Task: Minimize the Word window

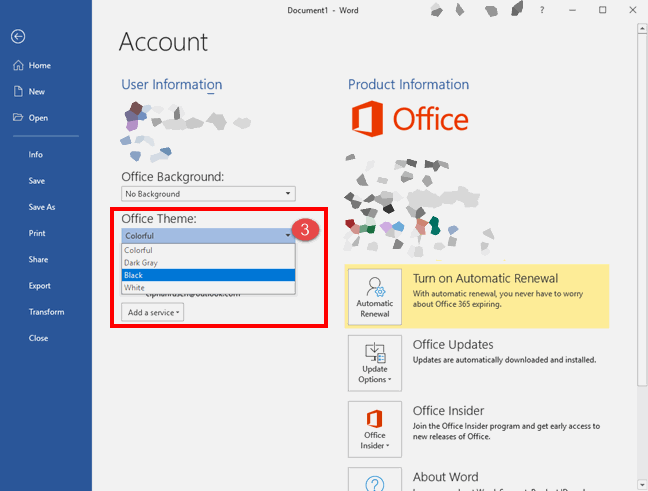Action: 572,10
